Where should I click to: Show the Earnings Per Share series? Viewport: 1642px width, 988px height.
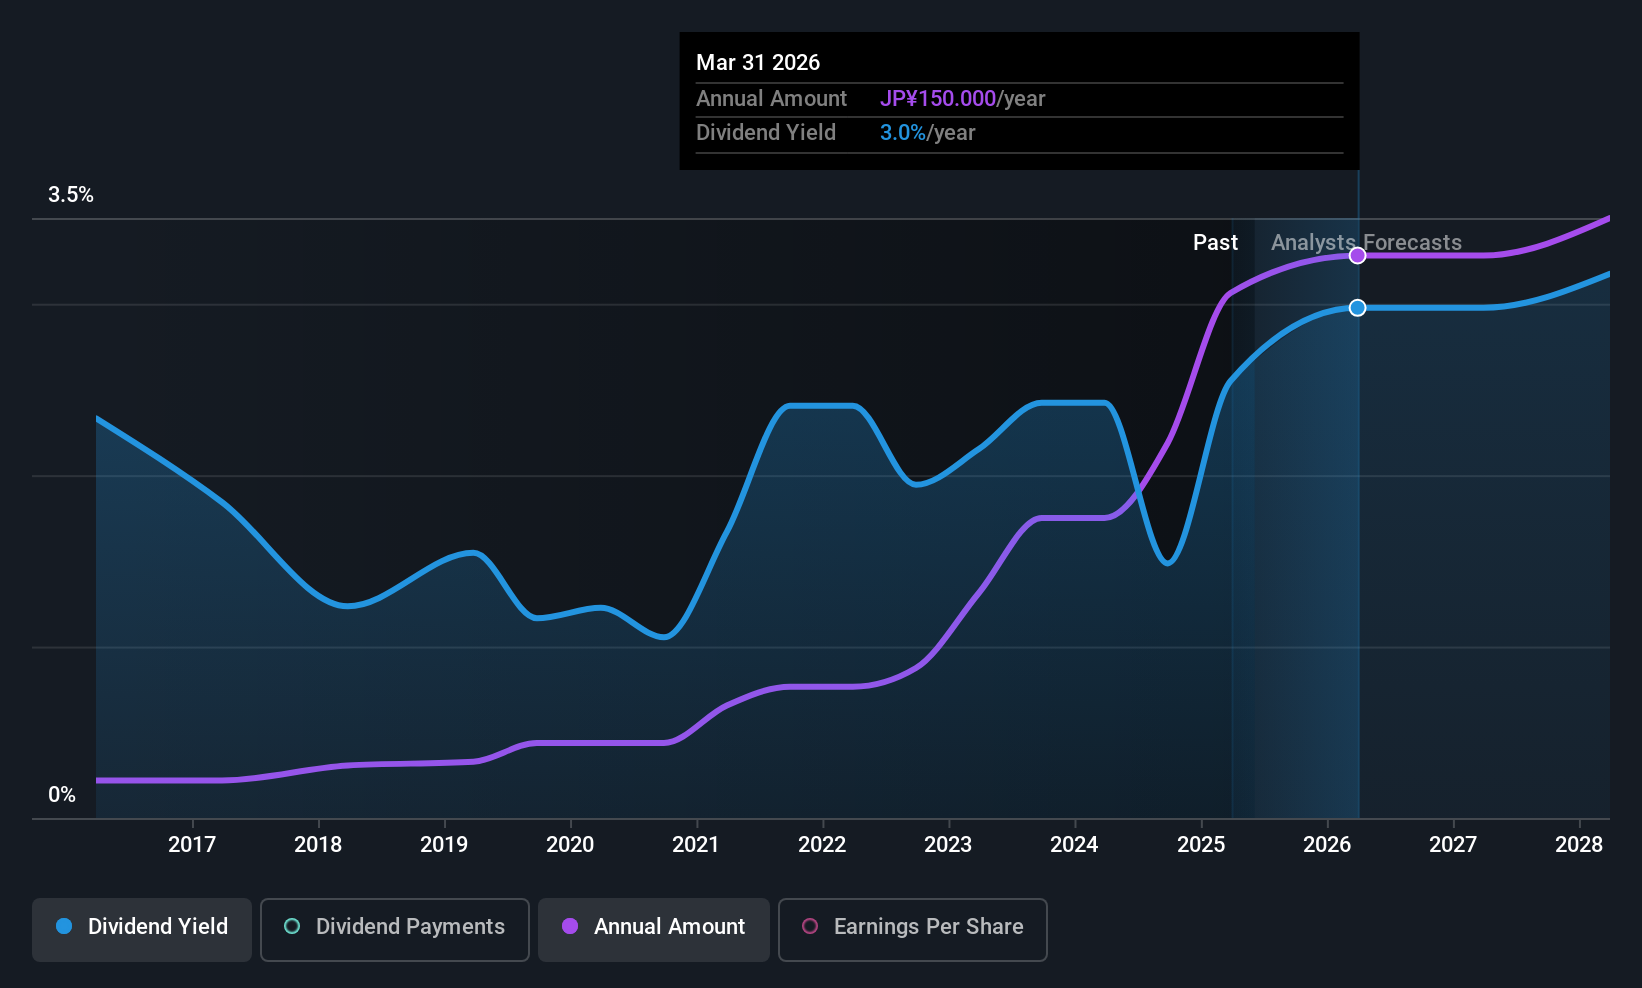913,930
